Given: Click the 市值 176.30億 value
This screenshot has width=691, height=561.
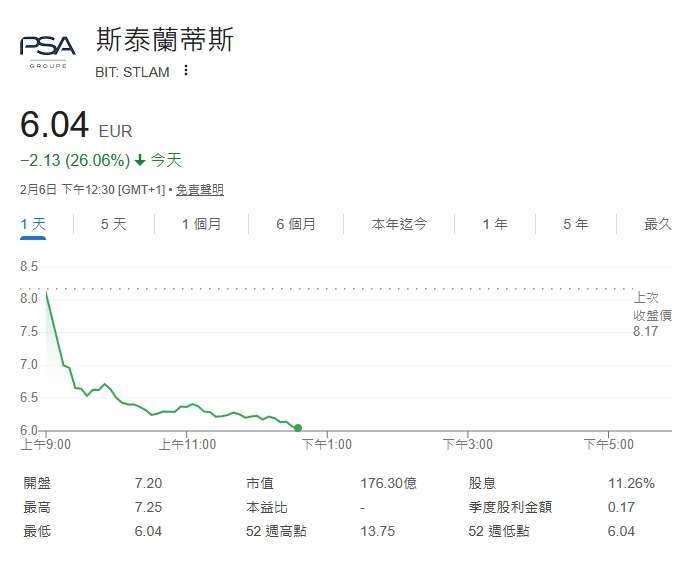Looking at the screenshot, I should (388, 483).
